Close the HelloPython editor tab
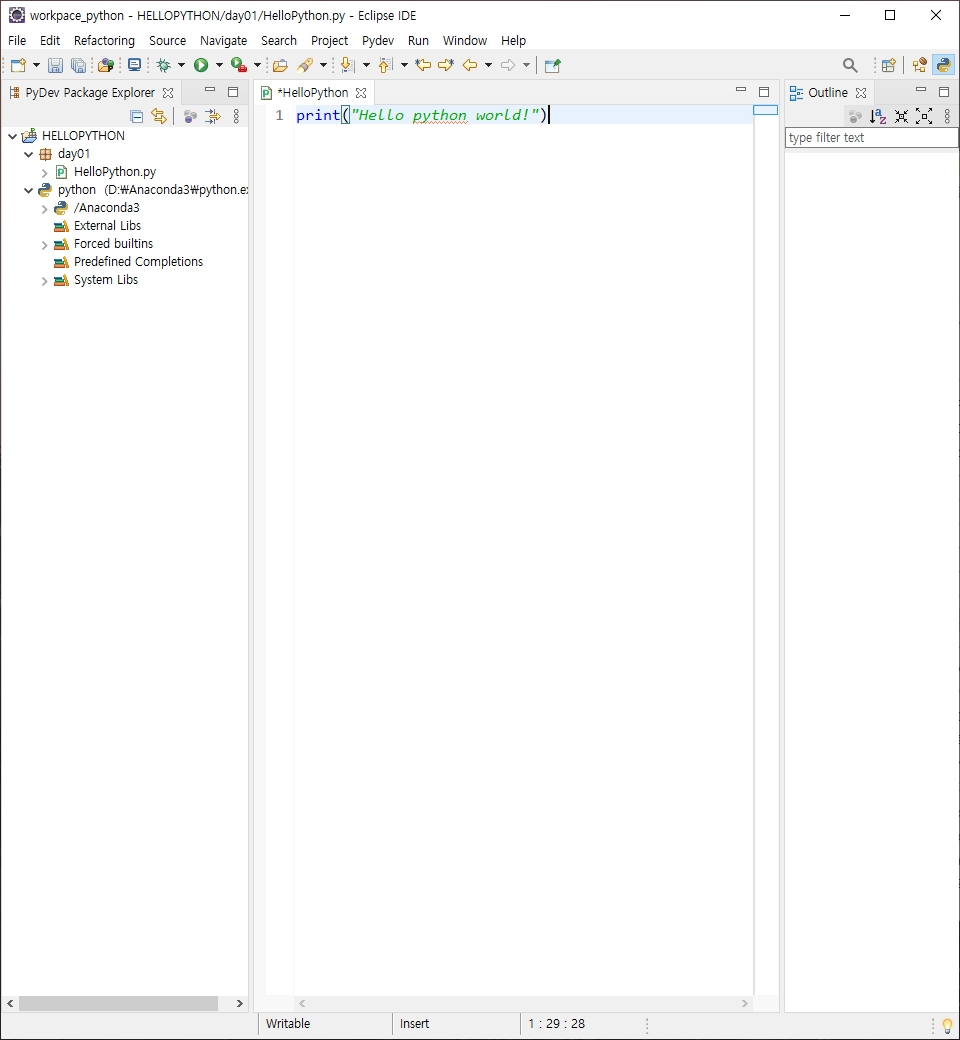The width and height of the screenshot is (960, 1040). 361,93
